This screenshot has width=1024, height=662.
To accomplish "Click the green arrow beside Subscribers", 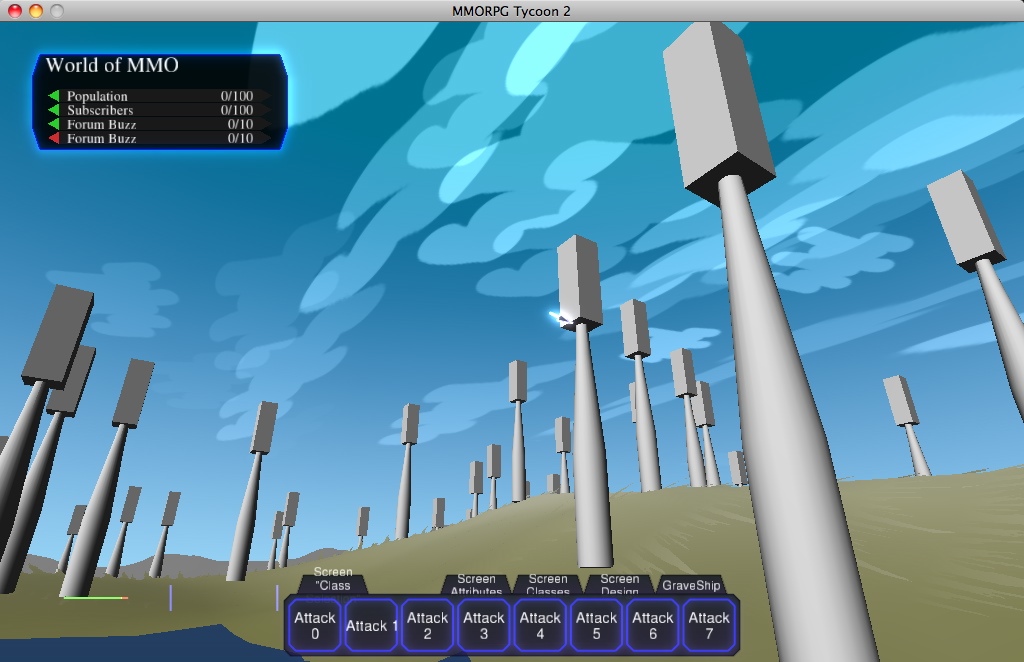I will (x=54, y=110).
